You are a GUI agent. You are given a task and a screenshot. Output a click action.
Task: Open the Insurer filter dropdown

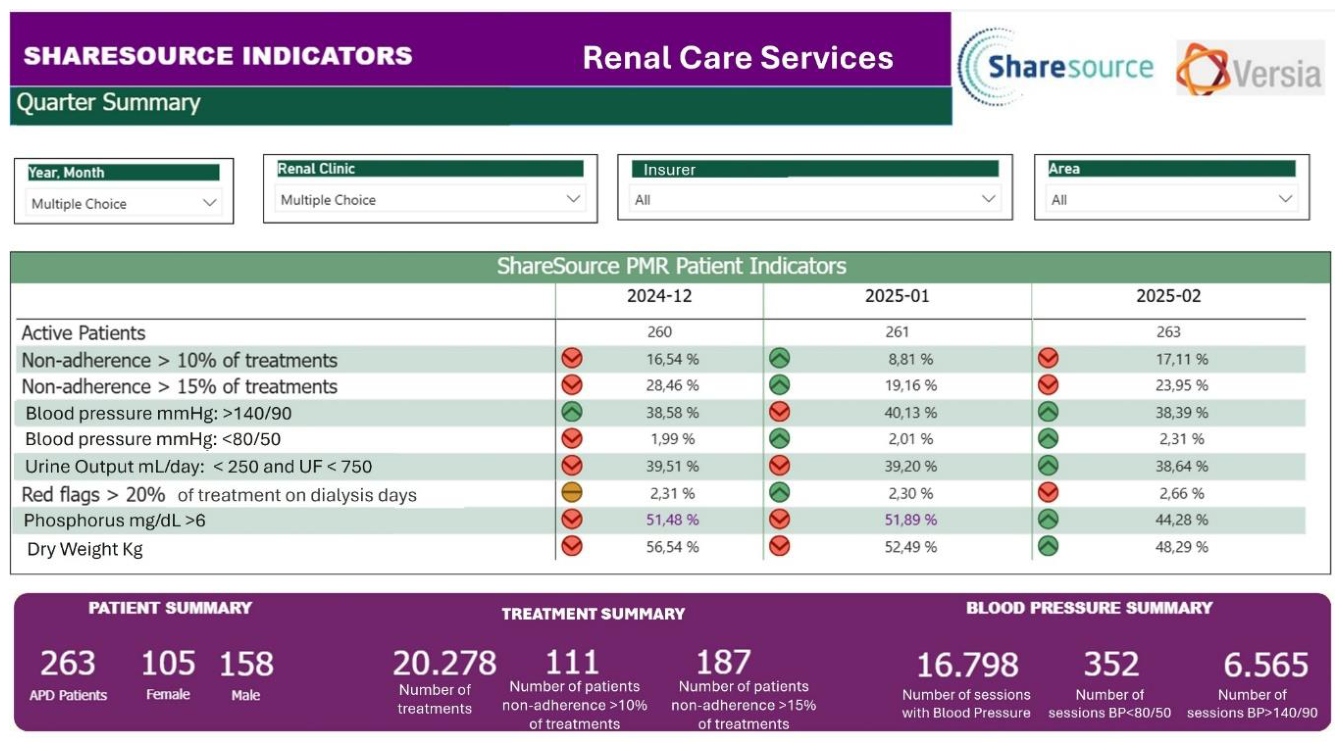pos(815,199)
